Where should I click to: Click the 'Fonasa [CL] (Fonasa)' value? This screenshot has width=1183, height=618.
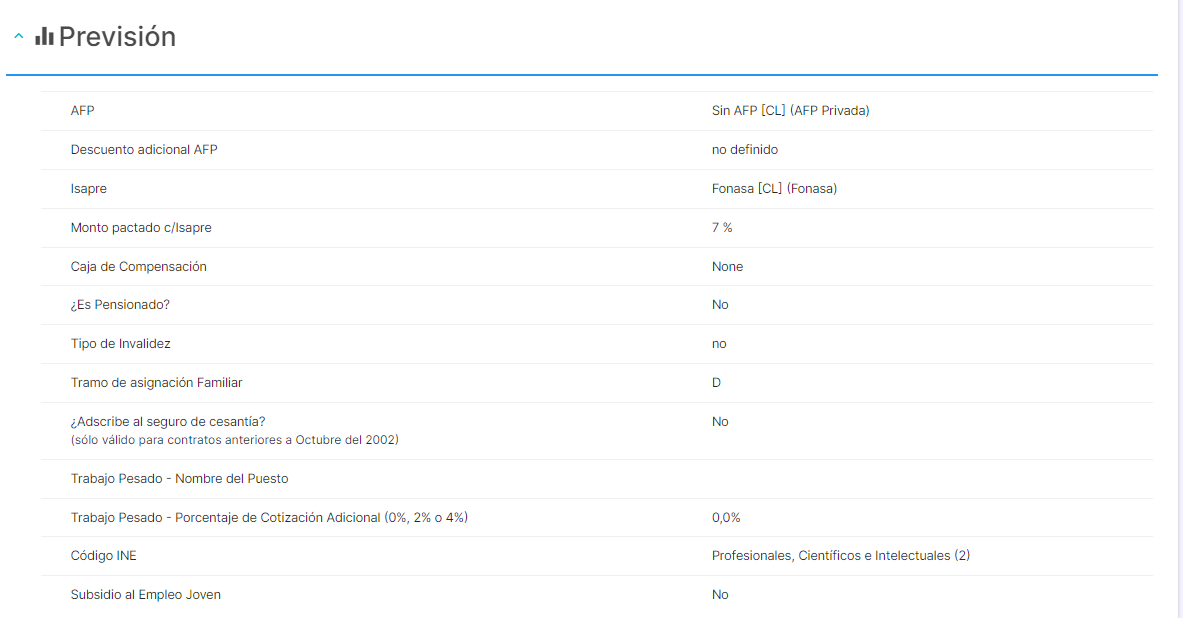(x=774, y=189)
